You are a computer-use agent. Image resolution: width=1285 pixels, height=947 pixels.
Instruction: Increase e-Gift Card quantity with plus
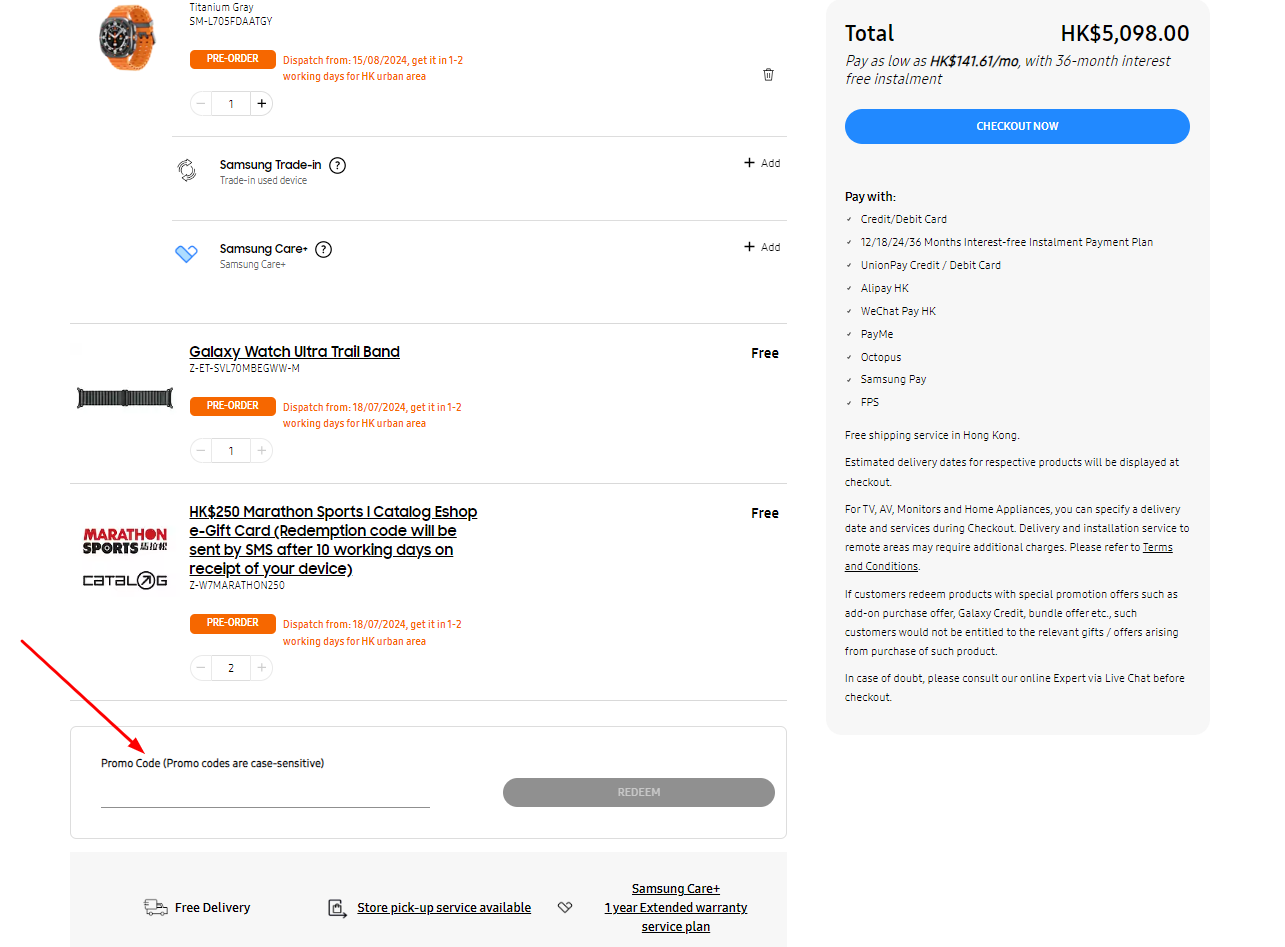tap(261, 668)
